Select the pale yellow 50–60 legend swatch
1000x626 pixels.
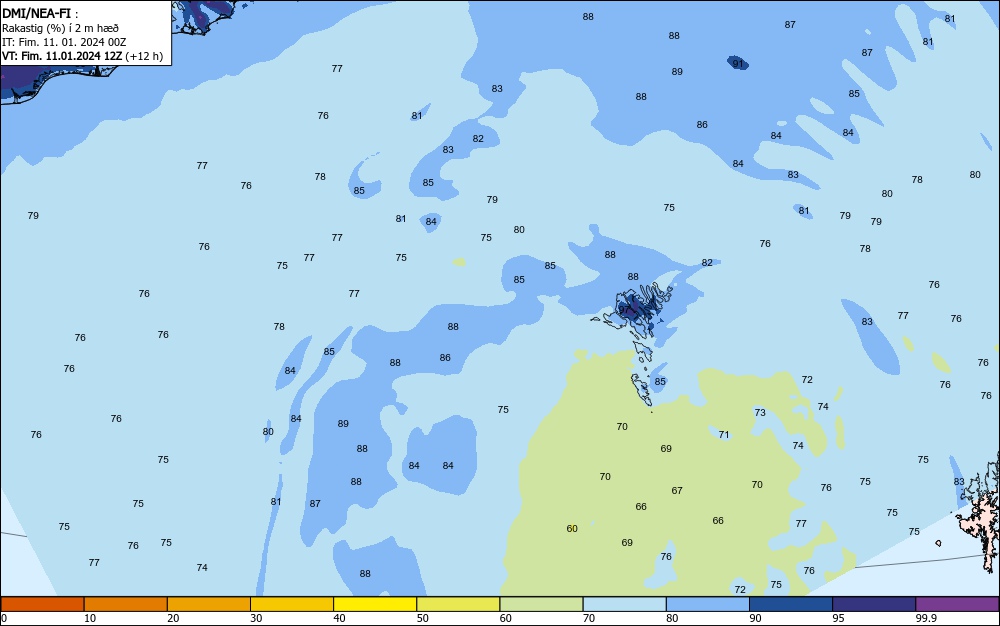pyautogui.click(x=458, y=604)
